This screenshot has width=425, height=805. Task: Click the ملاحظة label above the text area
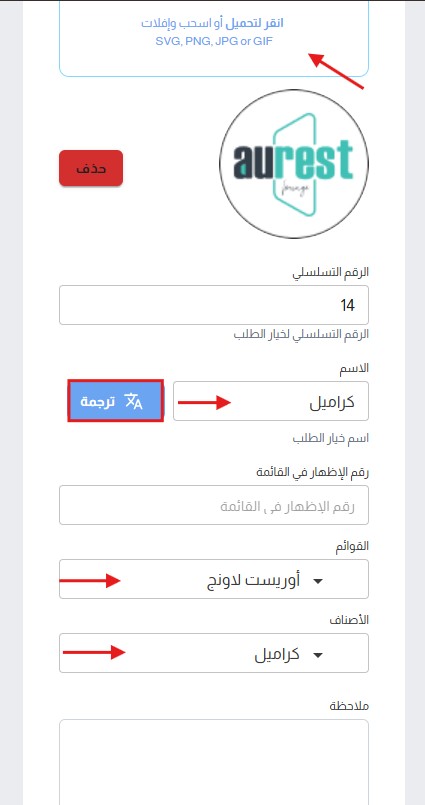coord(349,706)
